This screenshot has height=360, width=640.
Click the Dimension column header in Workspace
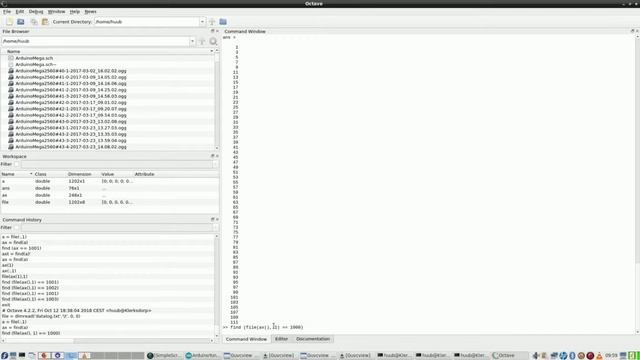point(83,174)
